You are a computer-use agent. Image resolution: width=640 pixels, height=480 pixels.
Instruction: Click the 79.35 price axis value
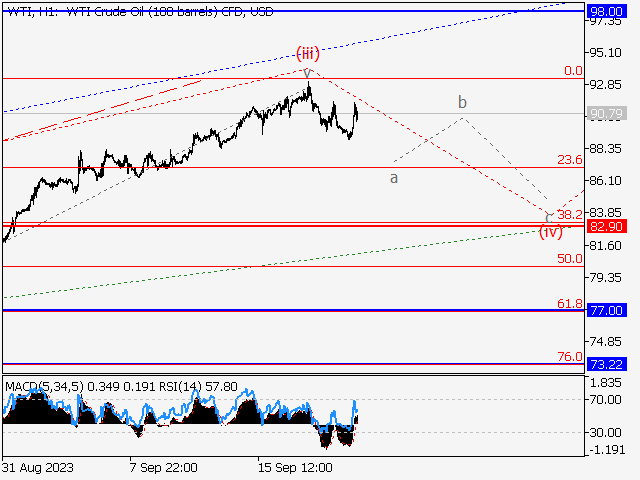coord(605,278)
